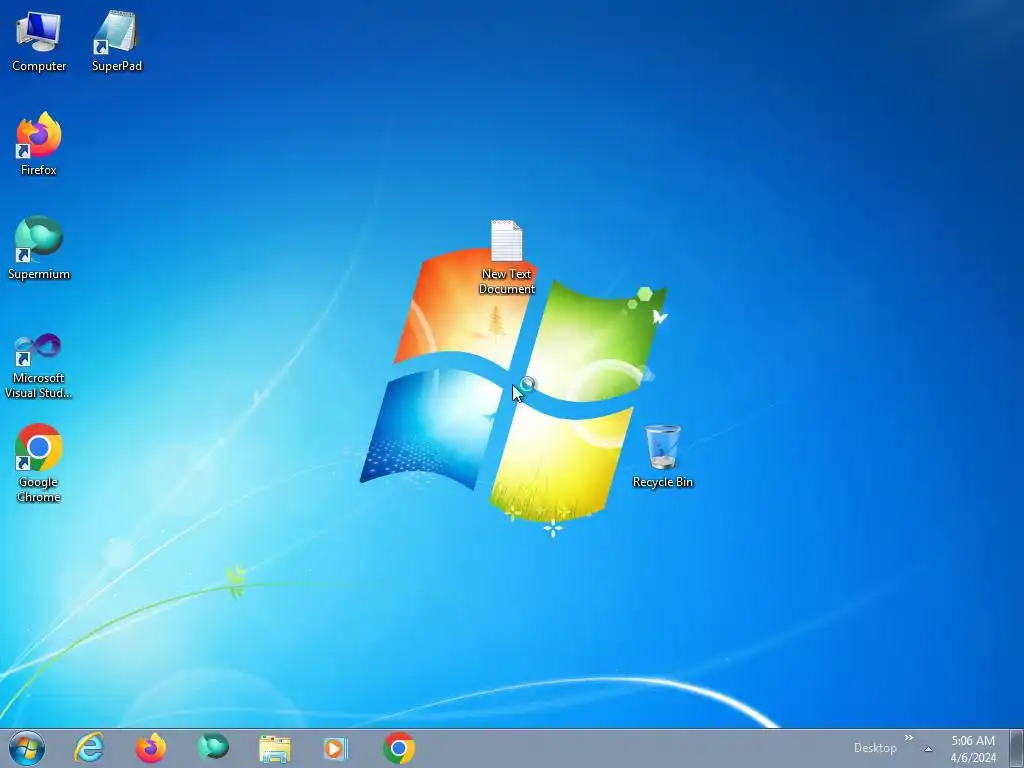Open Windows Explorer from the taskbar
This screenshot has height=768, width=1024.
(275, 749)
